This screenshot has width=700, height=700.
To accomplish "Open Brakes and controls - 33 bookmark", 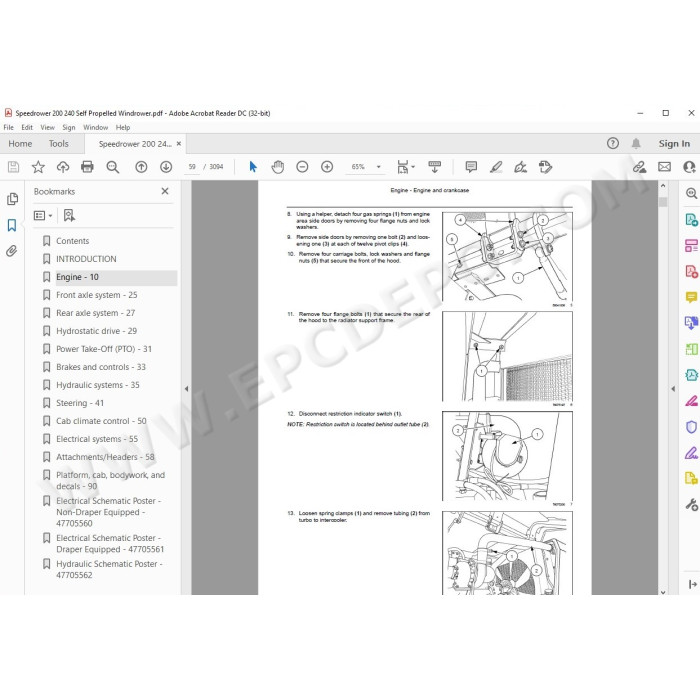I will (101, 367).
